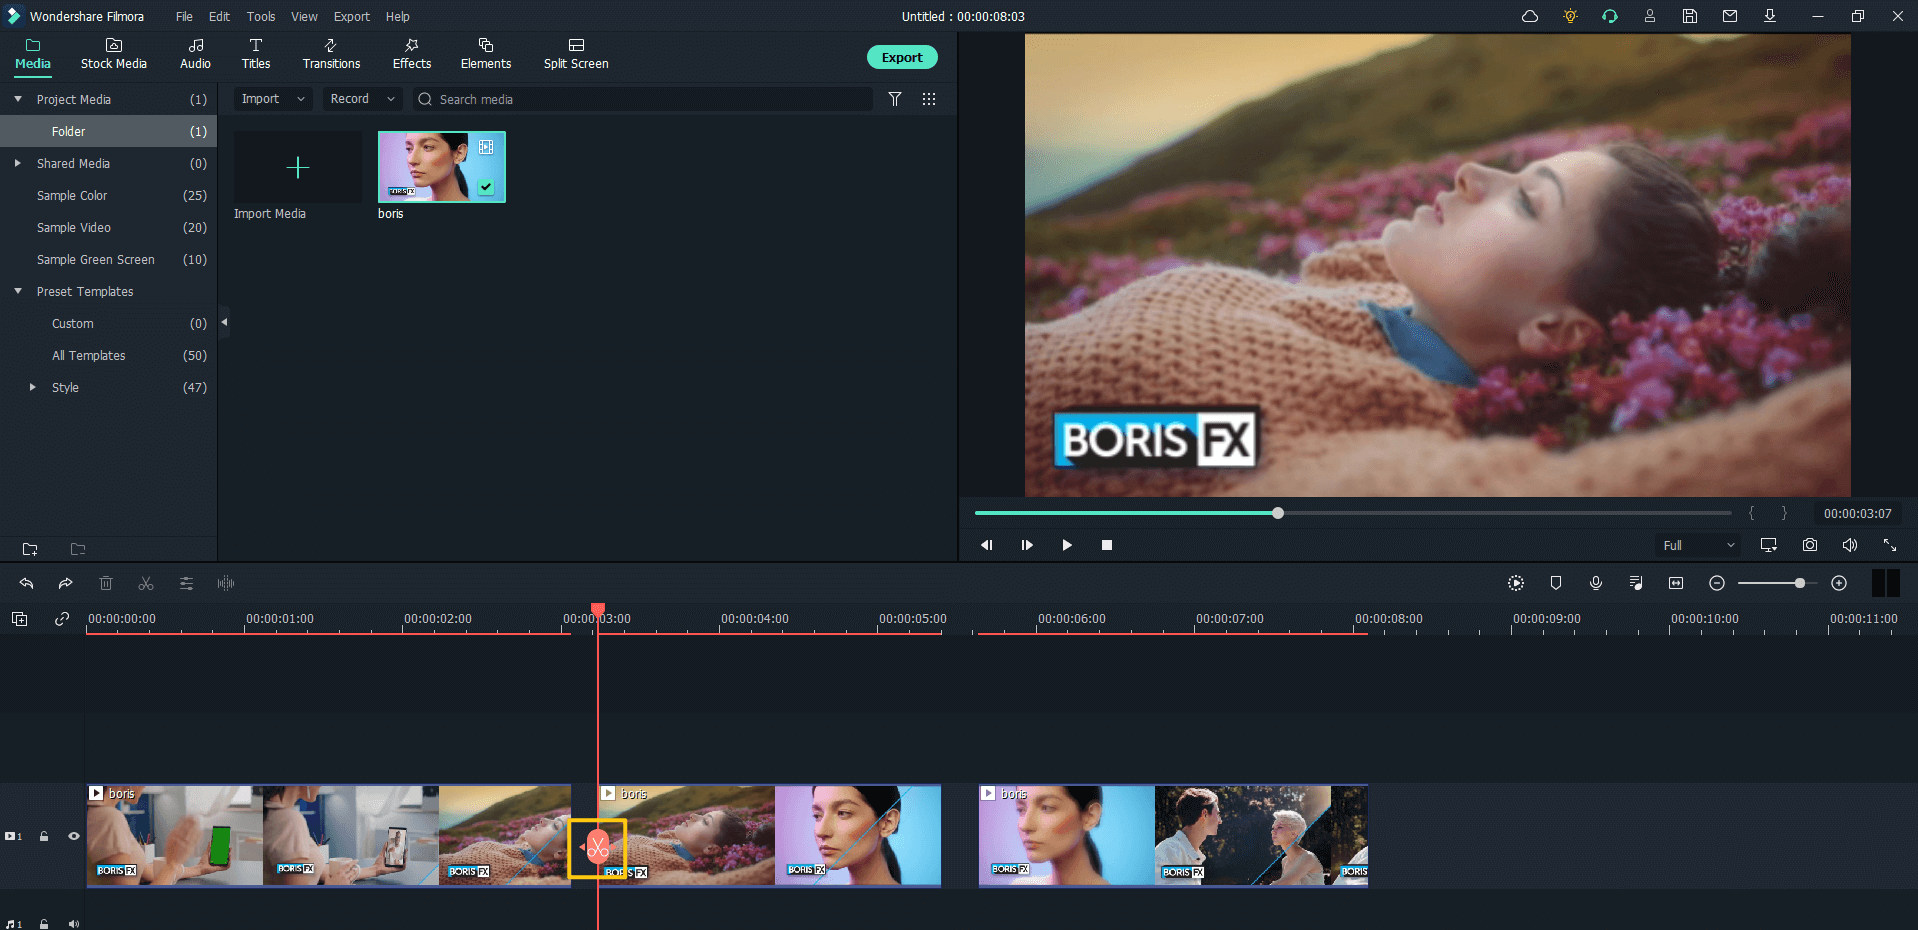Step back one frame
1918x930 pixels.
tap(987, 545)
